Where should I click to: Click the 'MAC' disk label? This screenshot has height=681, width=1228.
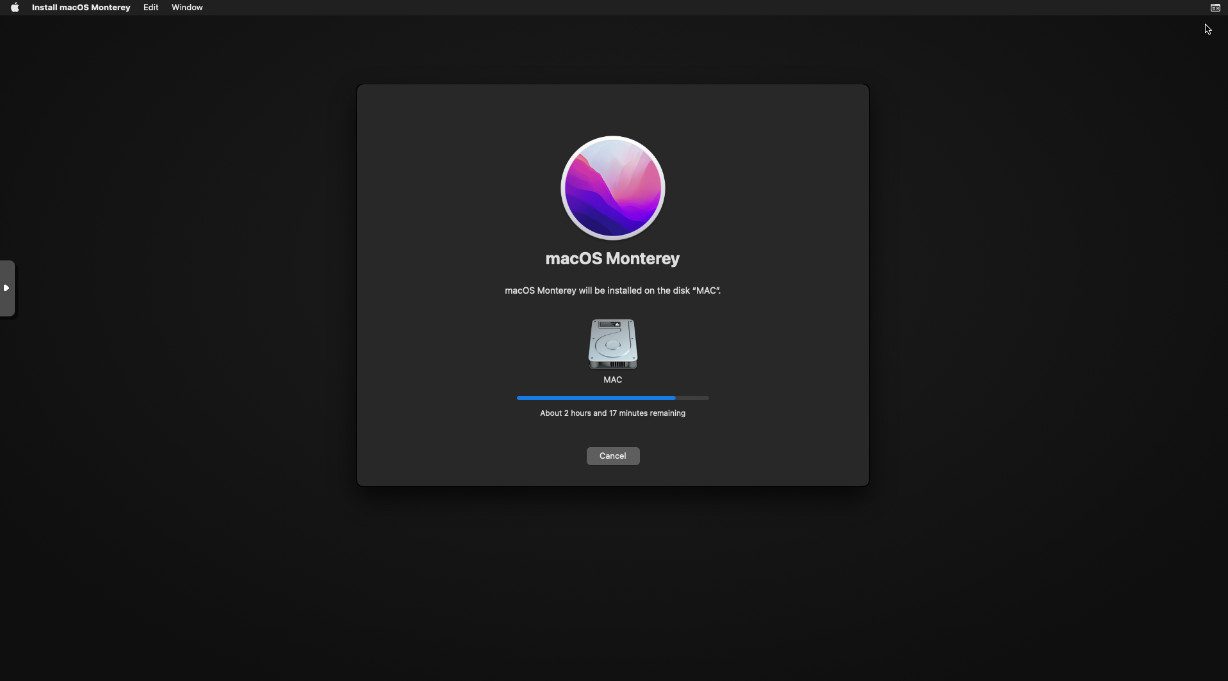pos(613,380)
